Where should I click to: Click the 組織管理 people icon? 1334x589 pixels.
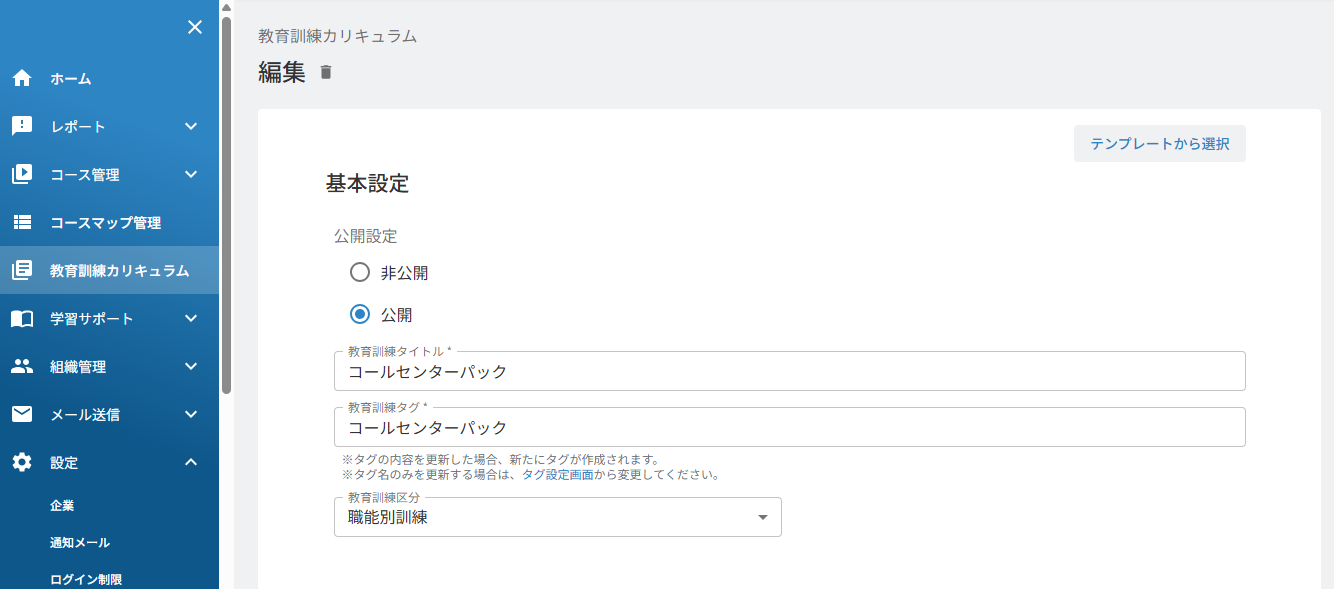tap(22, 367)
